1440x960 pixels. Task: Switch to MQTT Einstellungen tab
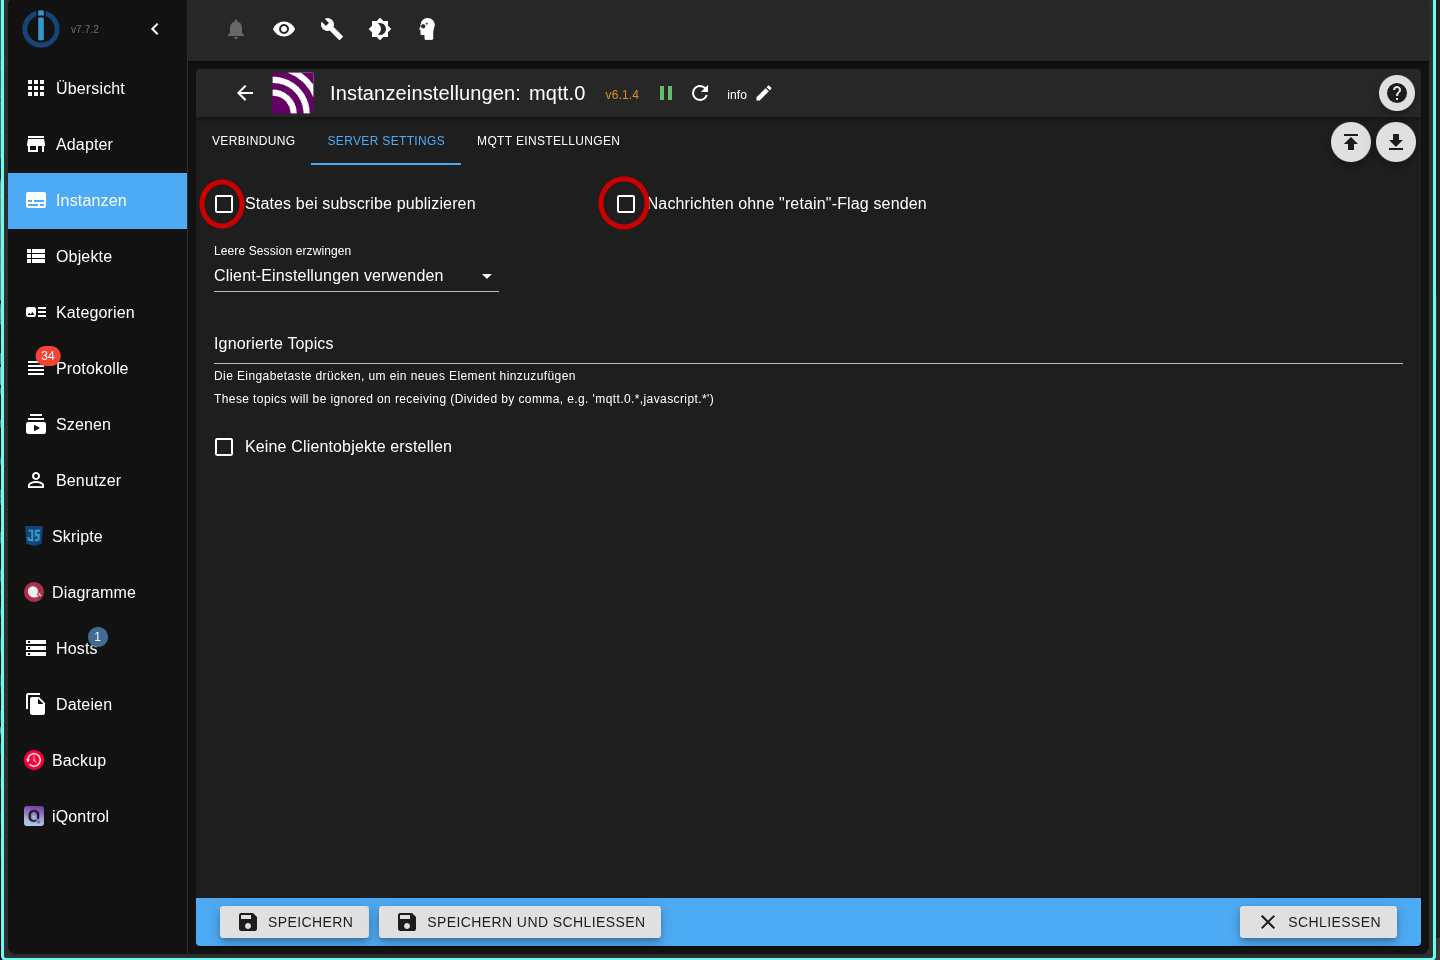548,141
